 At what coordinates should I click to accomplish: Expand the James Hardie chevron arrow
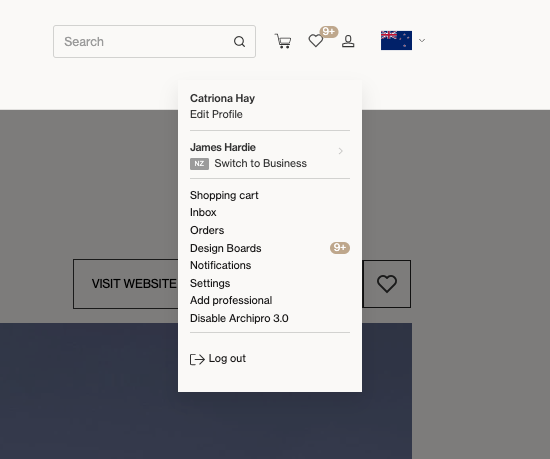click(x=340, y=151)
